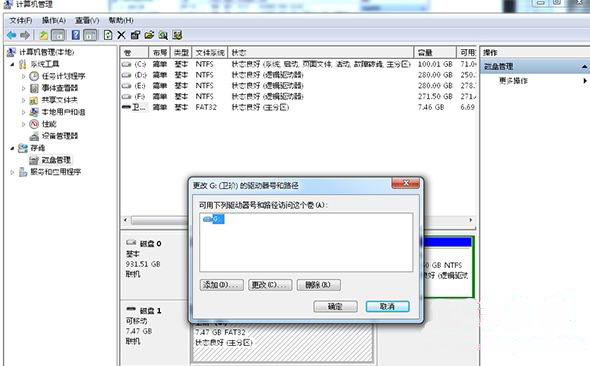Expand the 服务和应用程序 node arrow

click(12, 172)
